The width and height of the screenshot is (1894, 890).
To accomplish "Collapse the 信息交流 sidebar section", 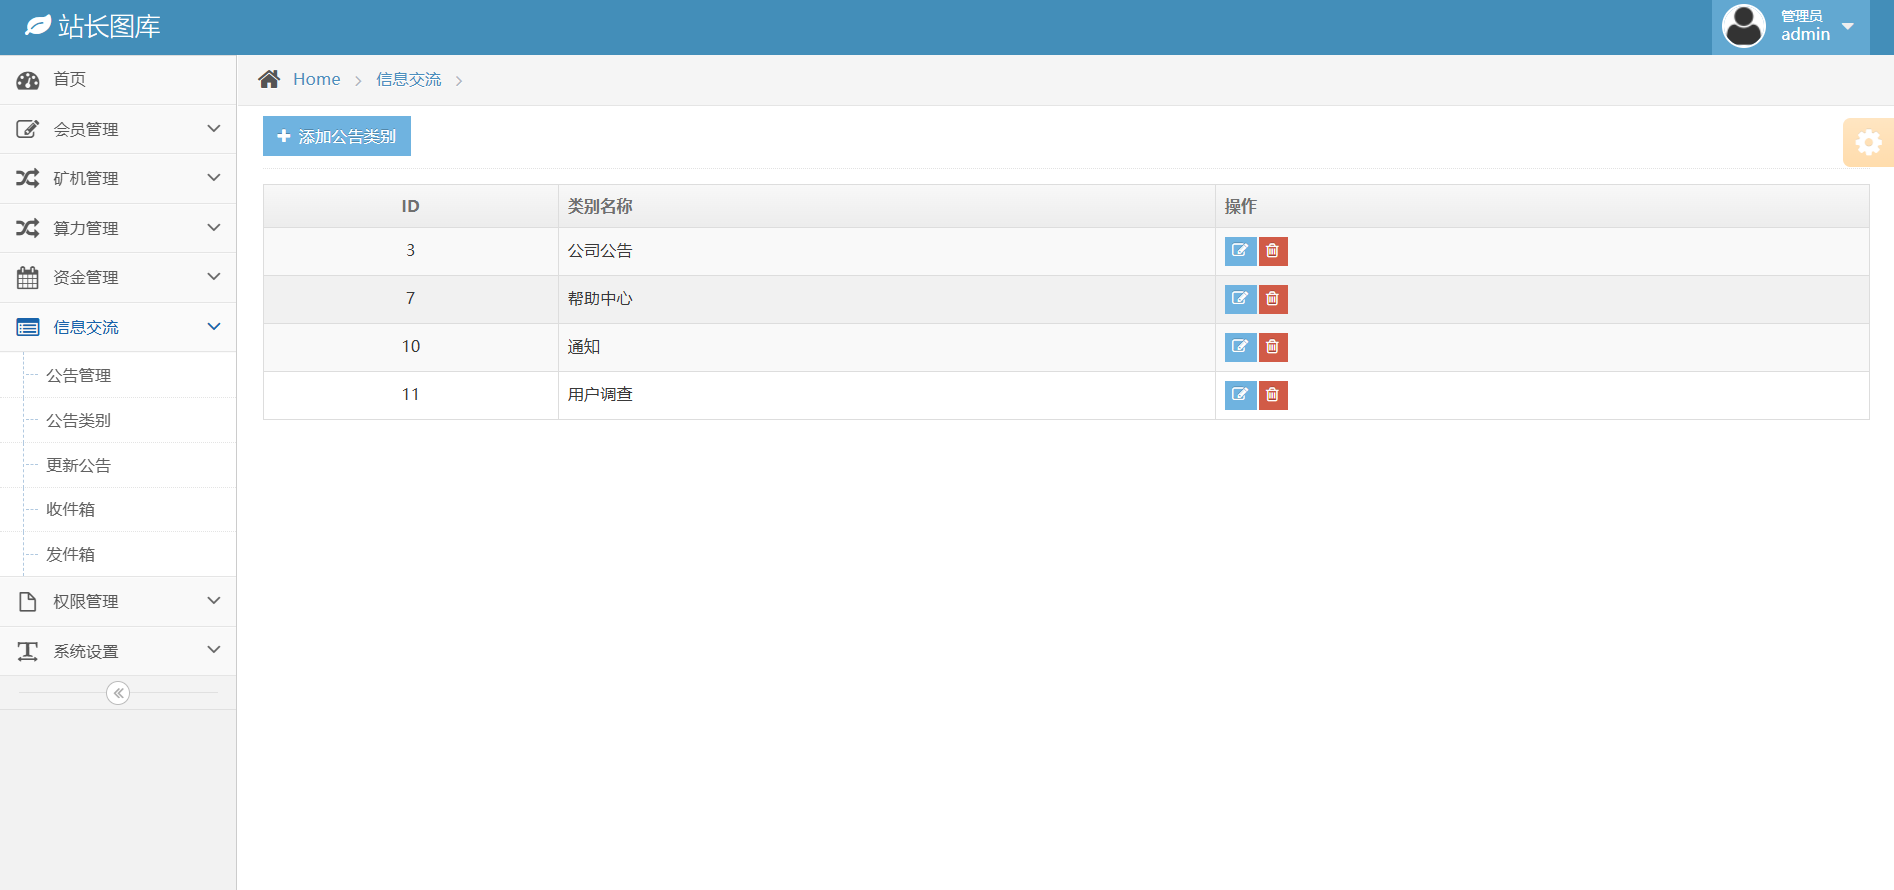I will [118, 327].
